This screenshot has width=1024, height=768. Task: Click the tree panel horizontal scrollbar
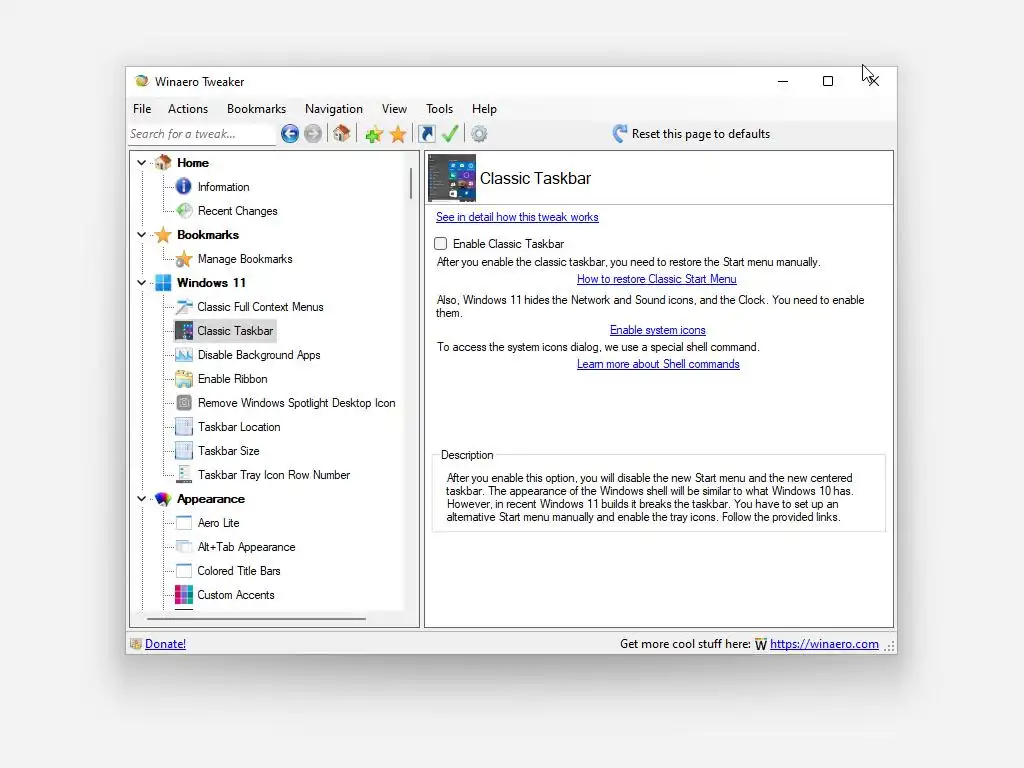tap(256, 618)
